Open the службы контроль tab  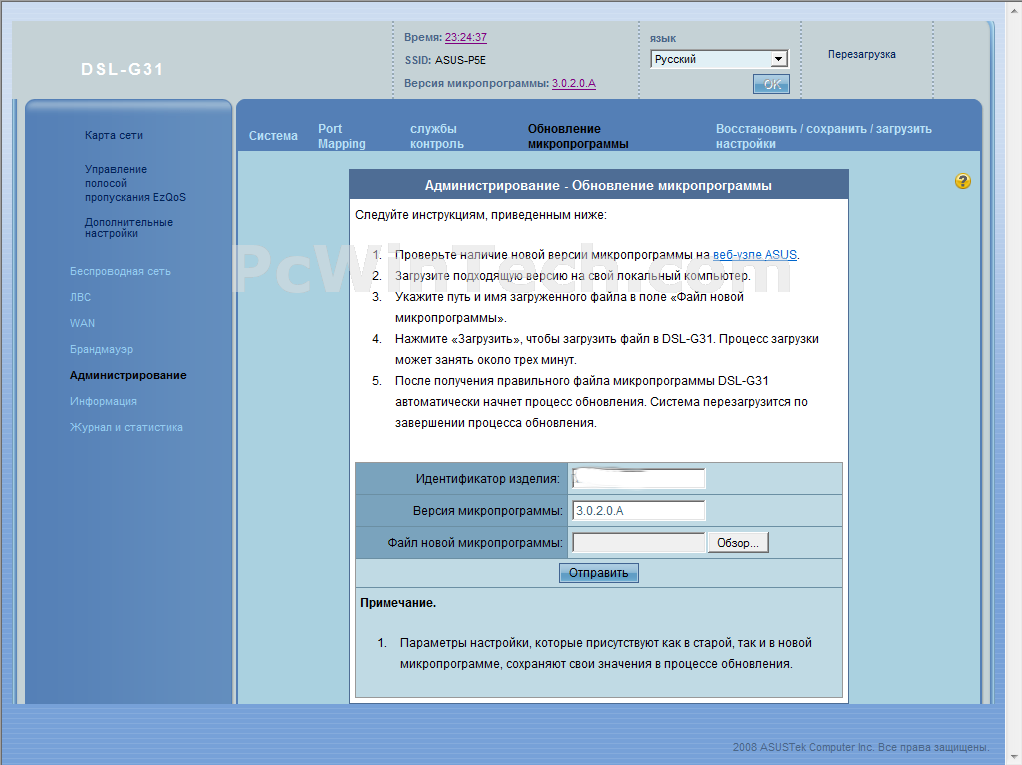(x=437, y=136)
